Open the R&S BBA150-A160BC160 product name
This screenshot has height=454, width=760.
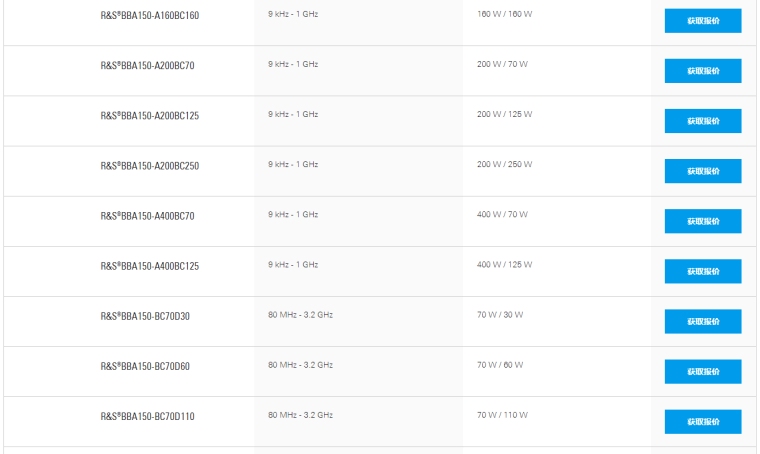pos(149,16)
